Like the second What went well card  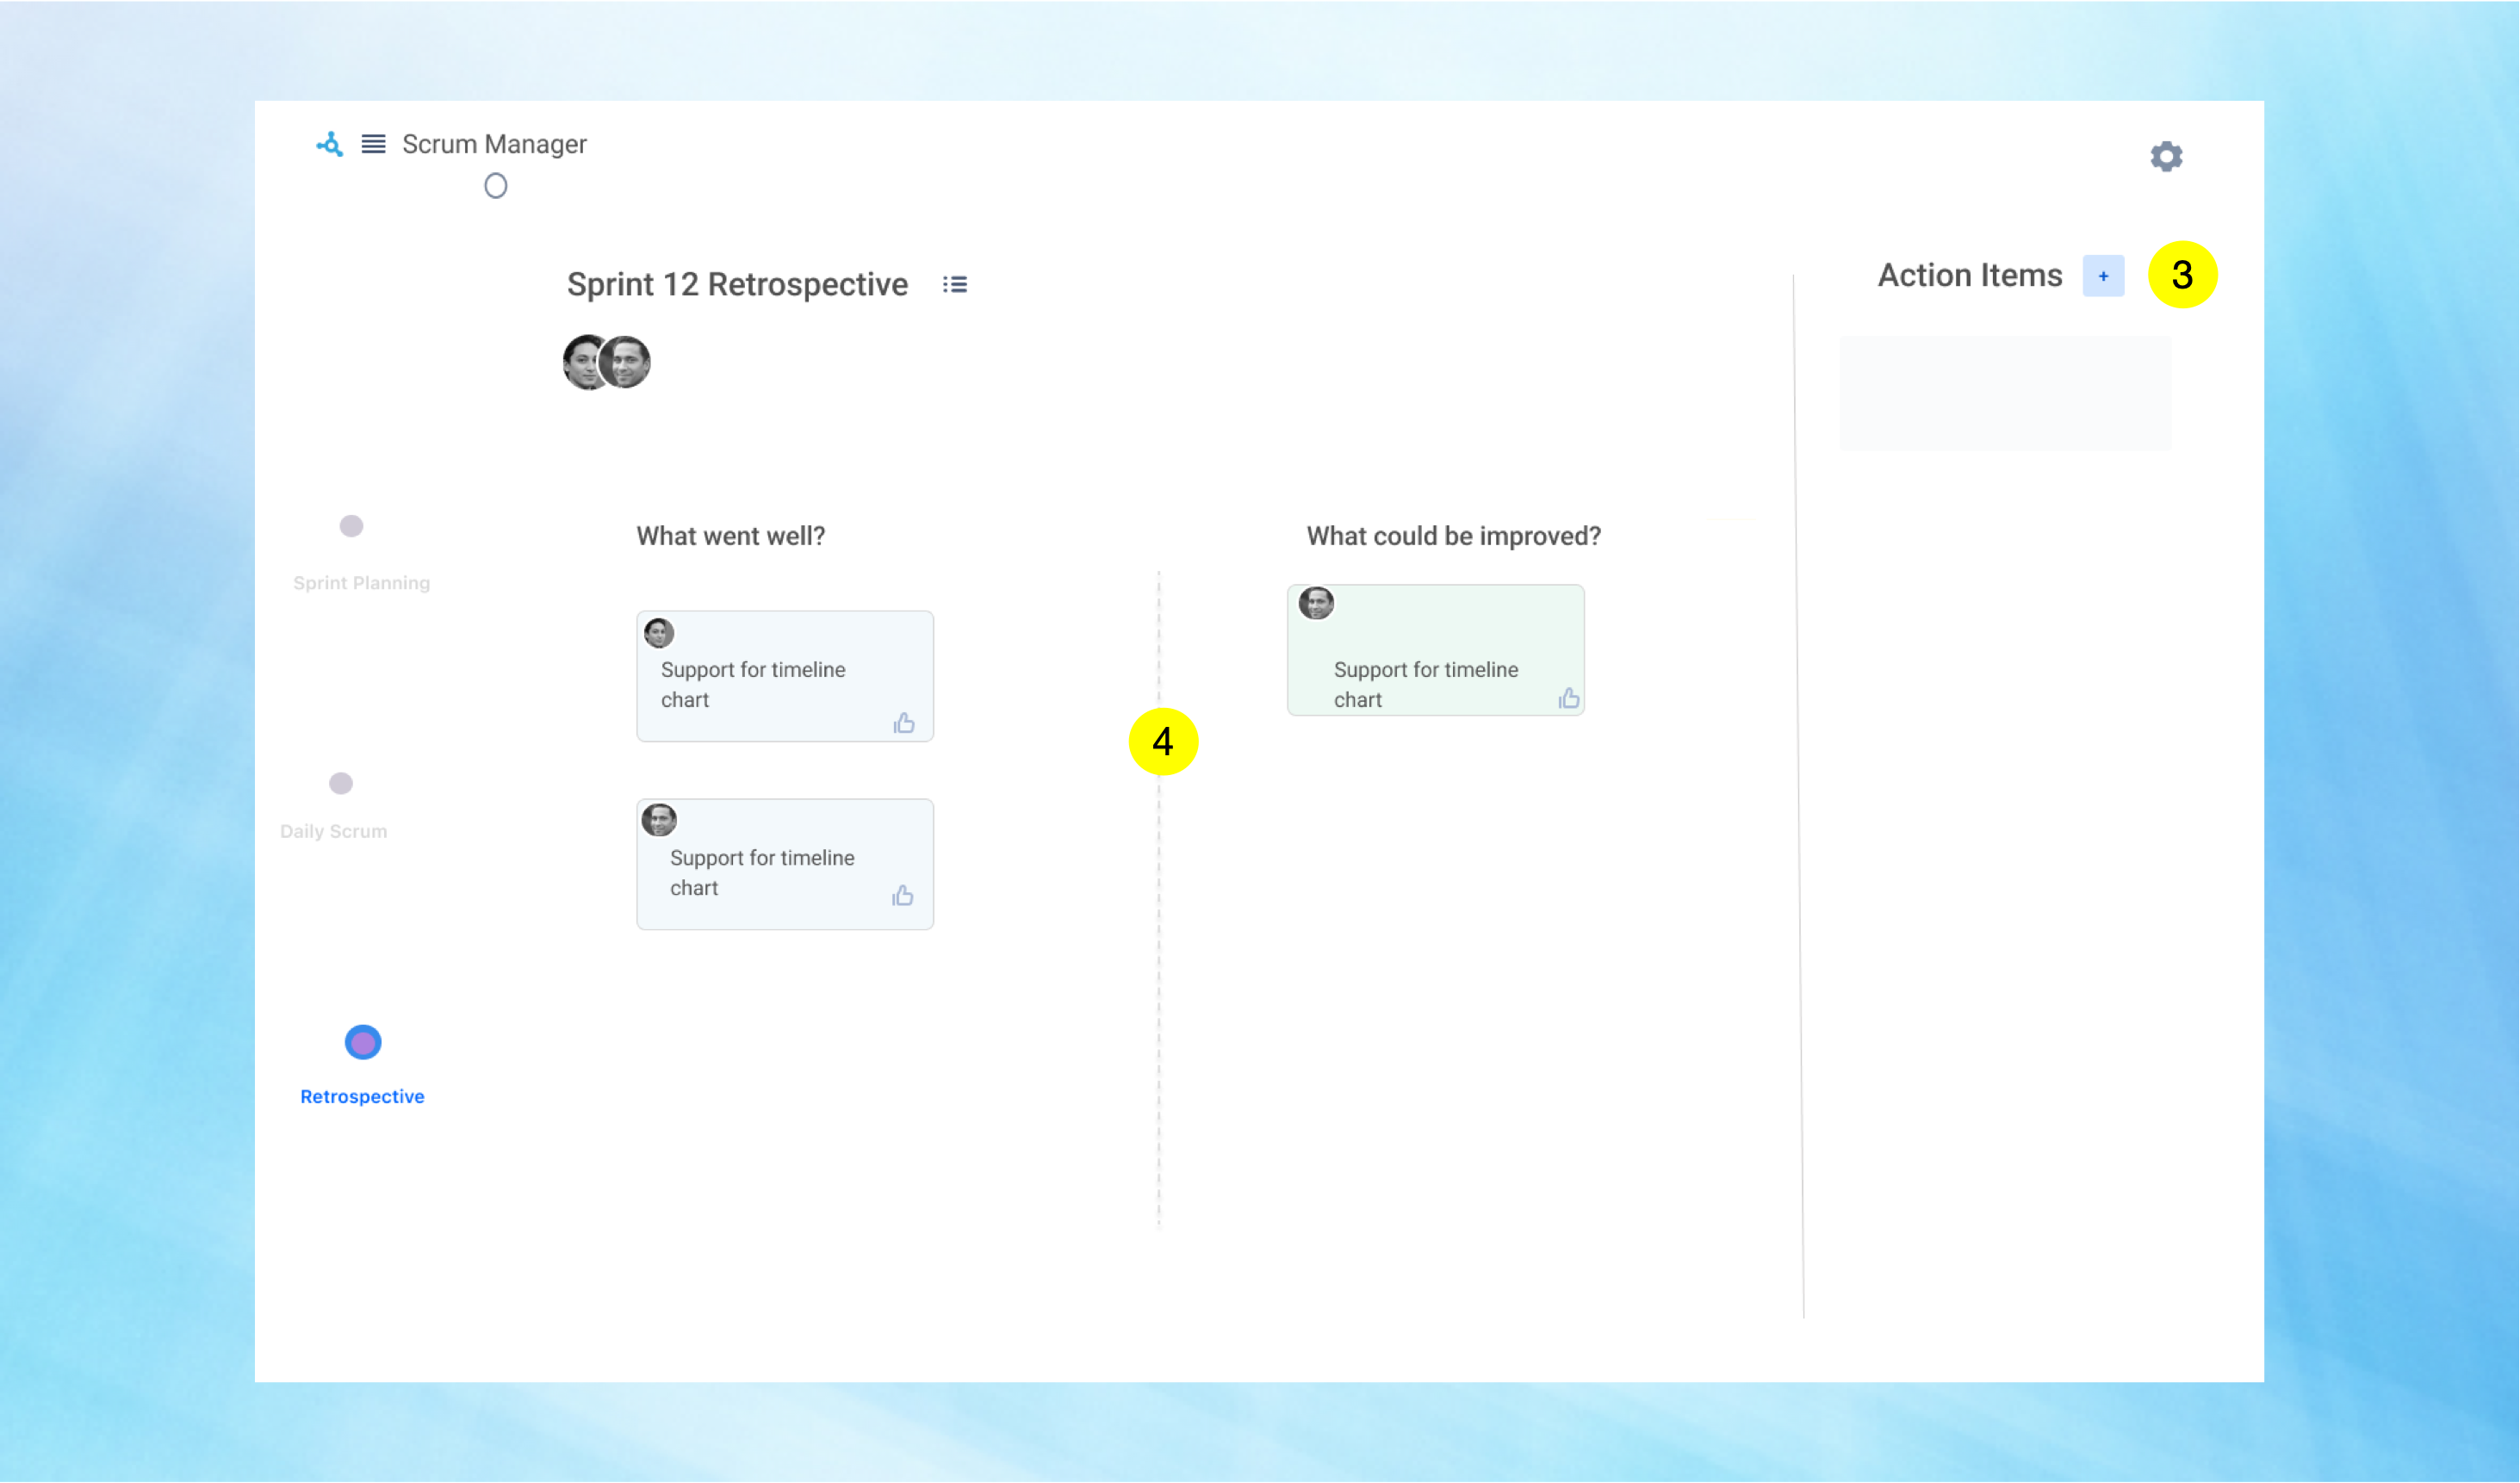[x=903, y=896]
